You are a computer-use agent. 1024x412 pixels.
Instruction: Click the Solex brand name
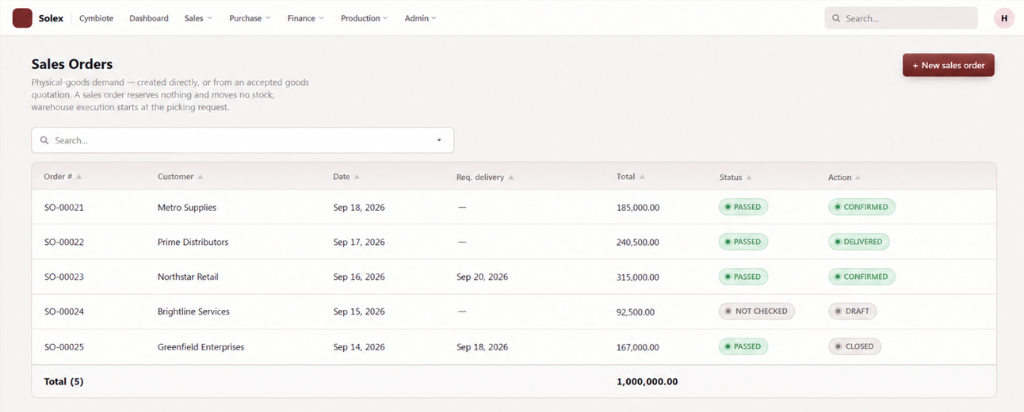51,18
